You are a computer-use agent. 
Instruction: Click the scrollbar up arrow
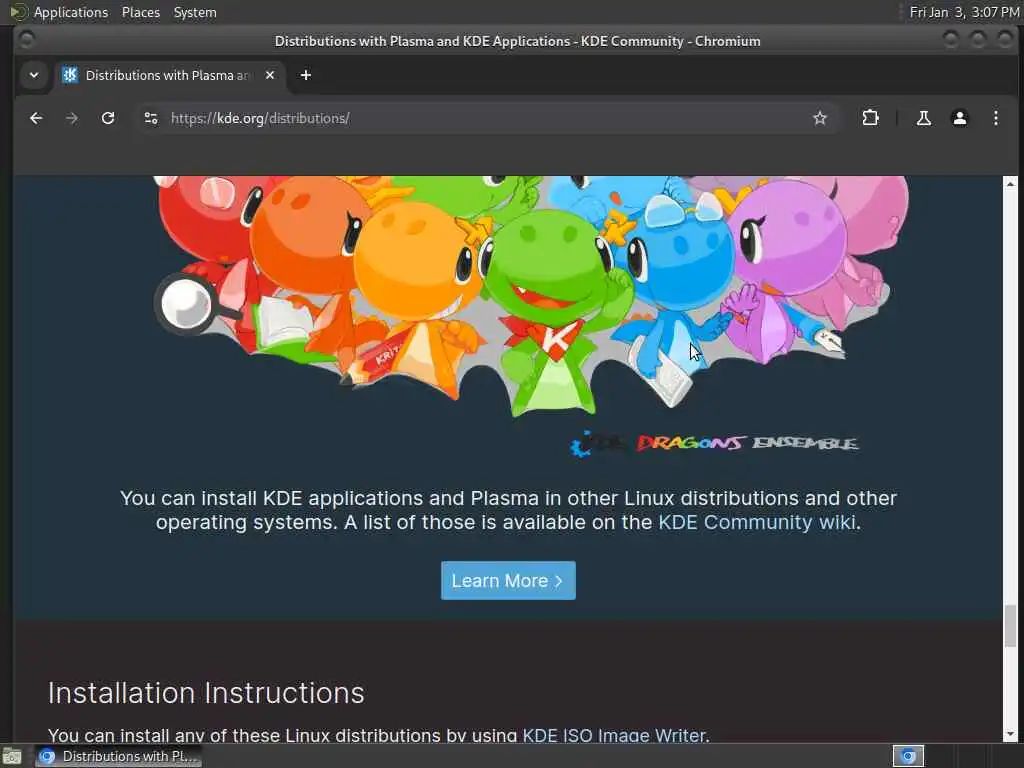coord(1010,184)
